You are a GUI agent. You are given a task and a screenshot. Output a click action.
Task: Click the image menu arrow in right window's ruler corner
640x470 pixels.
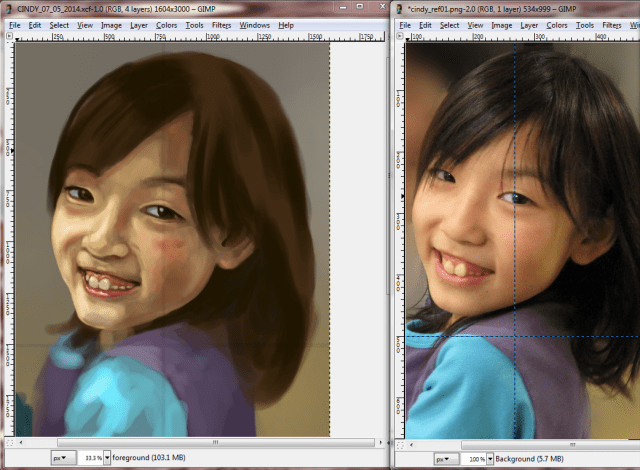coord(400,34)
